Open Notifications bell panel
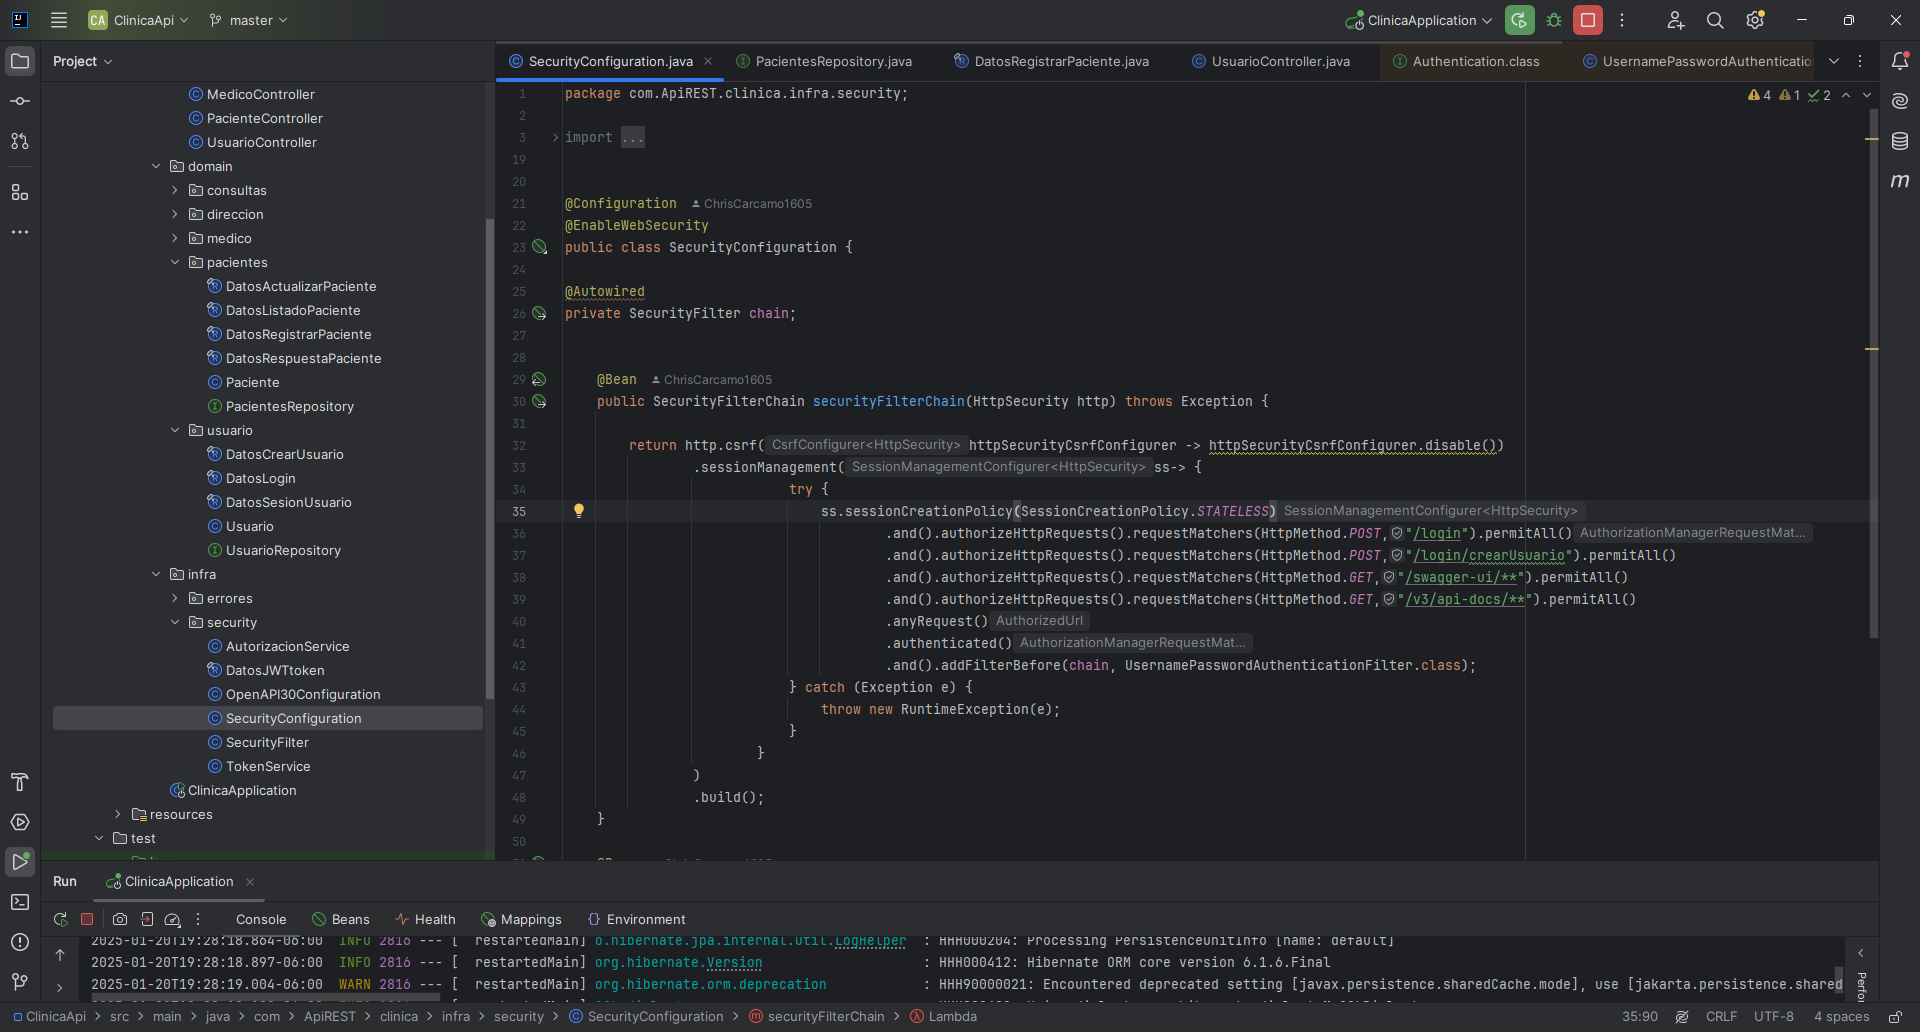This screenshot has height=1032, width=1920. pos(1900,61)
